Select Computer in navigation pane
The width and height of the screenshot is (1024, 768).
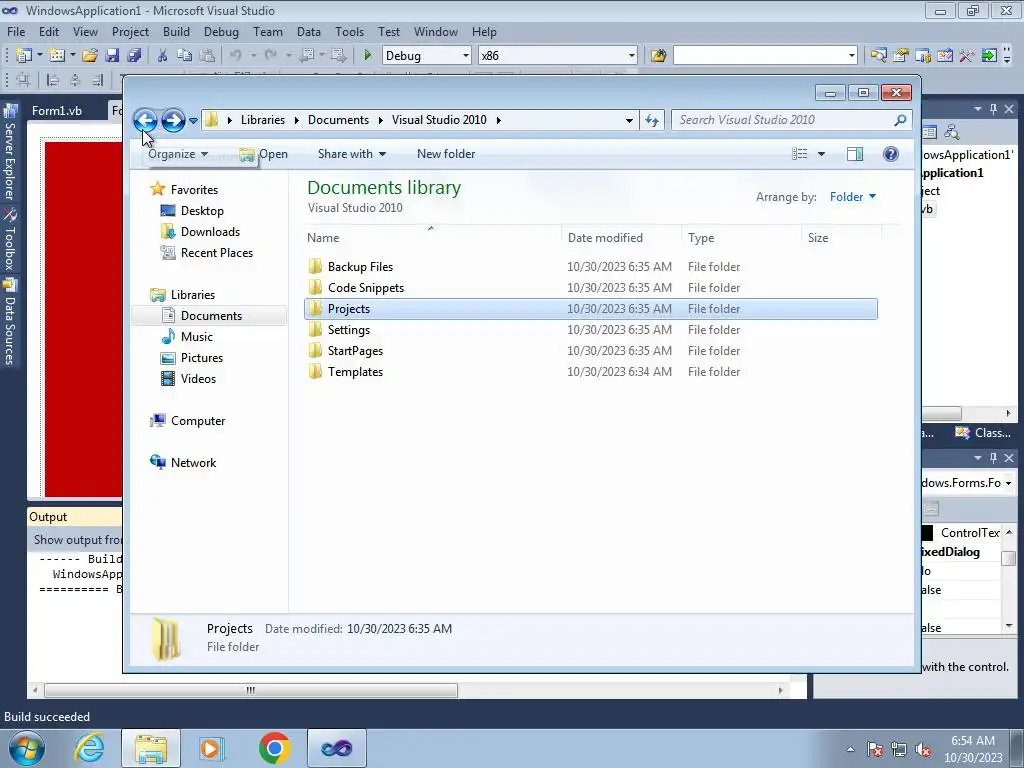click(198, 421)
